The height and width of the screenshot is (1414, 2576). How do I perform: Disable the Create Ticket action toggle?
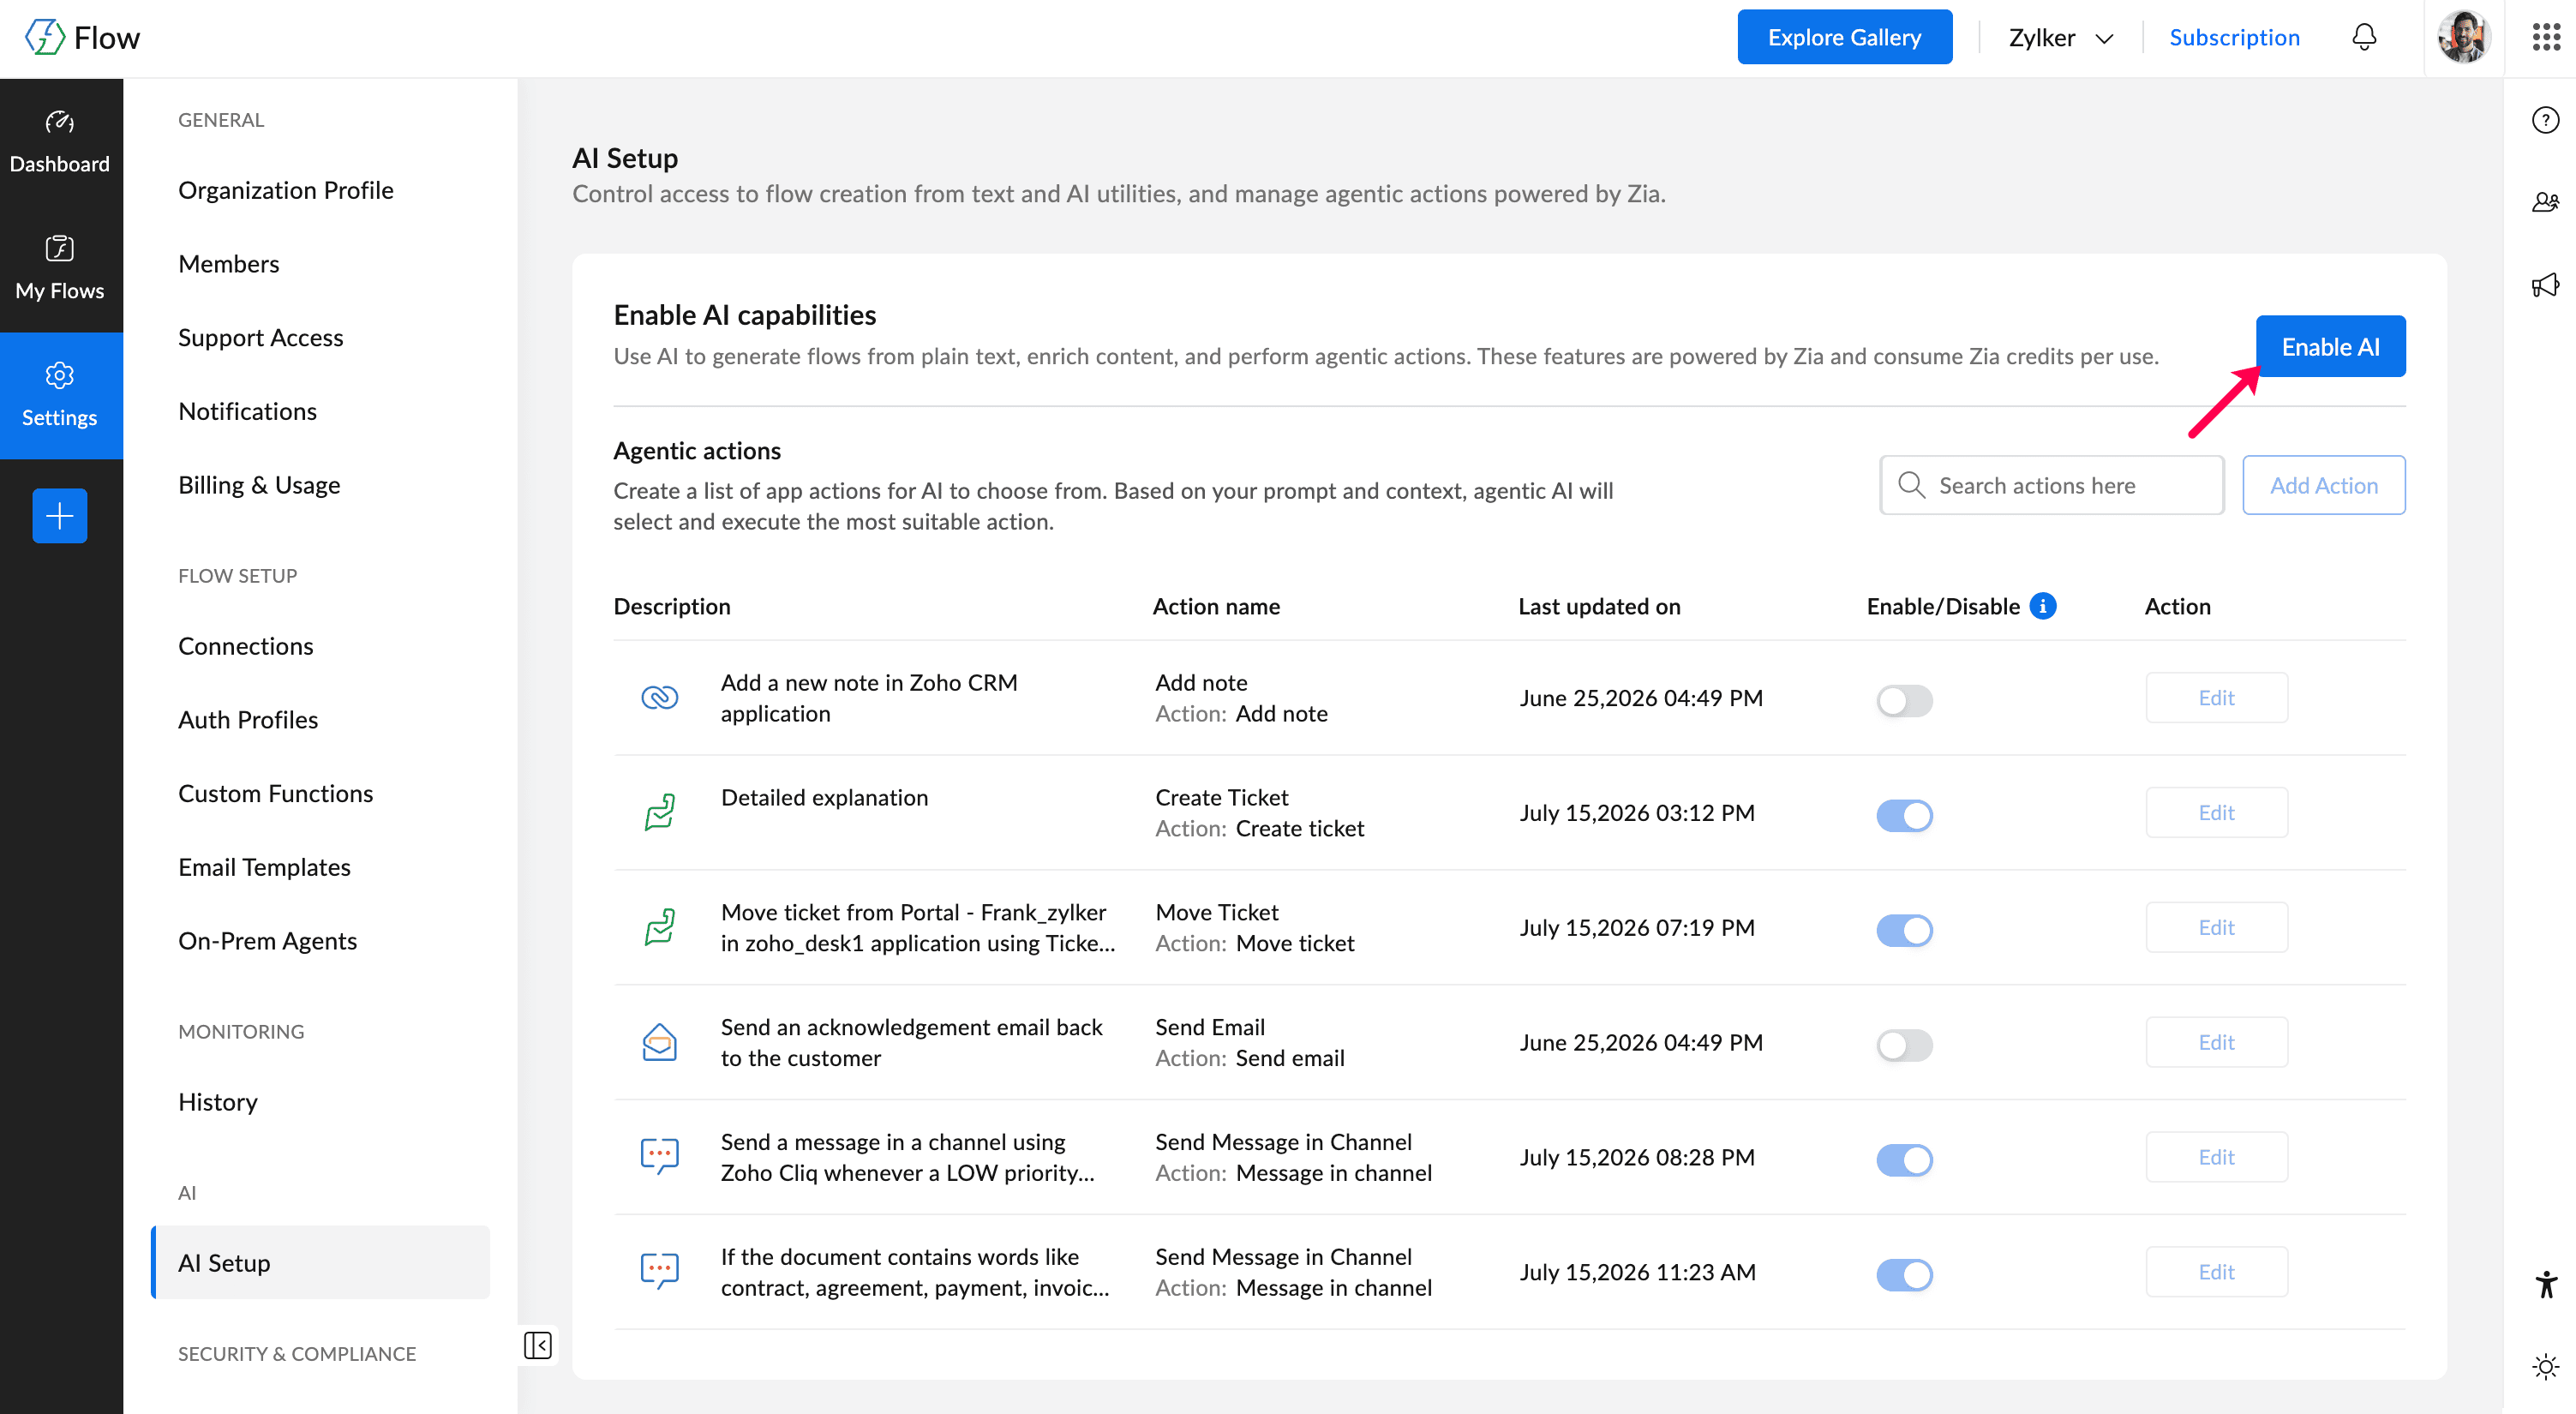click(1905, 816)
